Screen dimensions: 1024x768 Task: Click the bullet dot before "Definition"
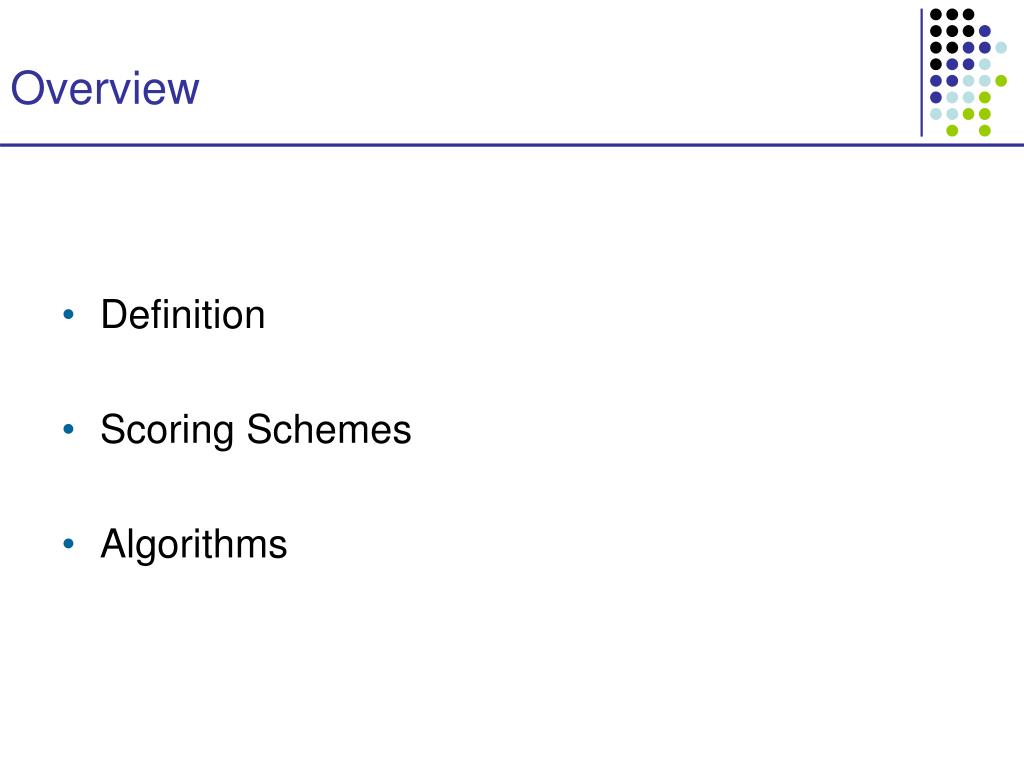(x=69, y=315)
